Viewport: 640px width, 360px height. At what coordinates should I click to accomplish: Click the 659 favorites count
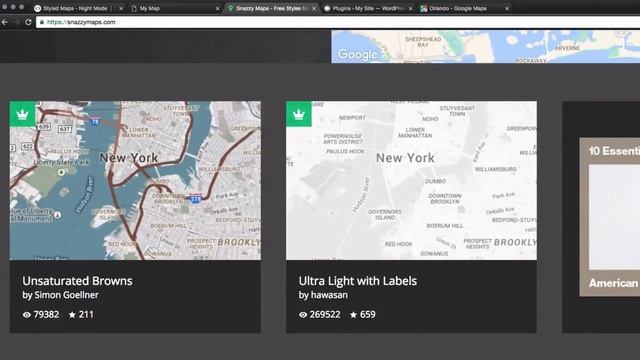[x=367, y=315]
